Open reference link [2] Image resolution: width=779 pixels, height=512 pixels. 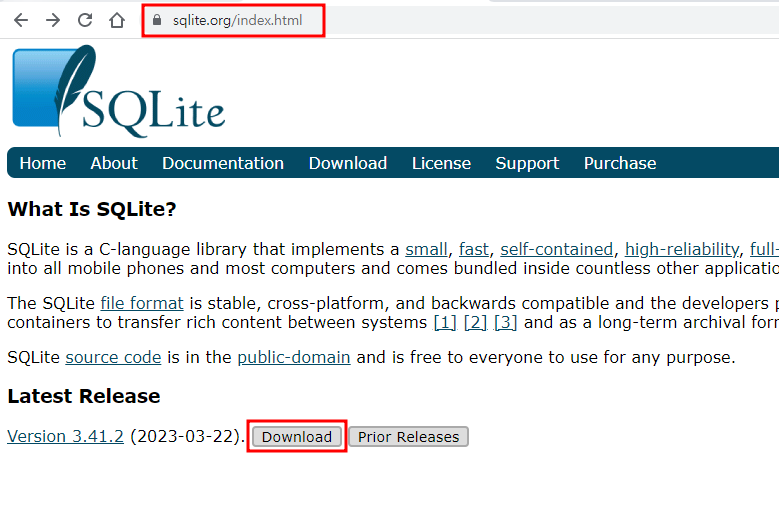click(x=475, y=322)
